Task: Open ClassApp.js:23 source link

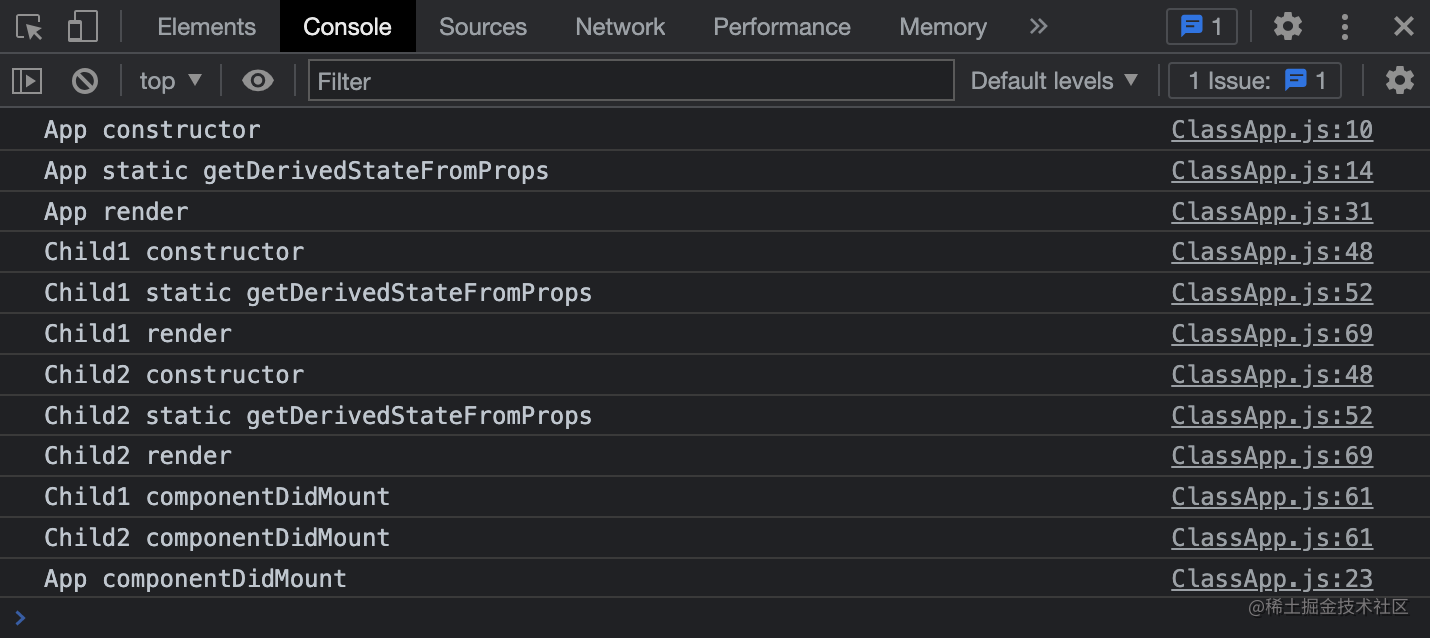Action: click(1272, 579)
